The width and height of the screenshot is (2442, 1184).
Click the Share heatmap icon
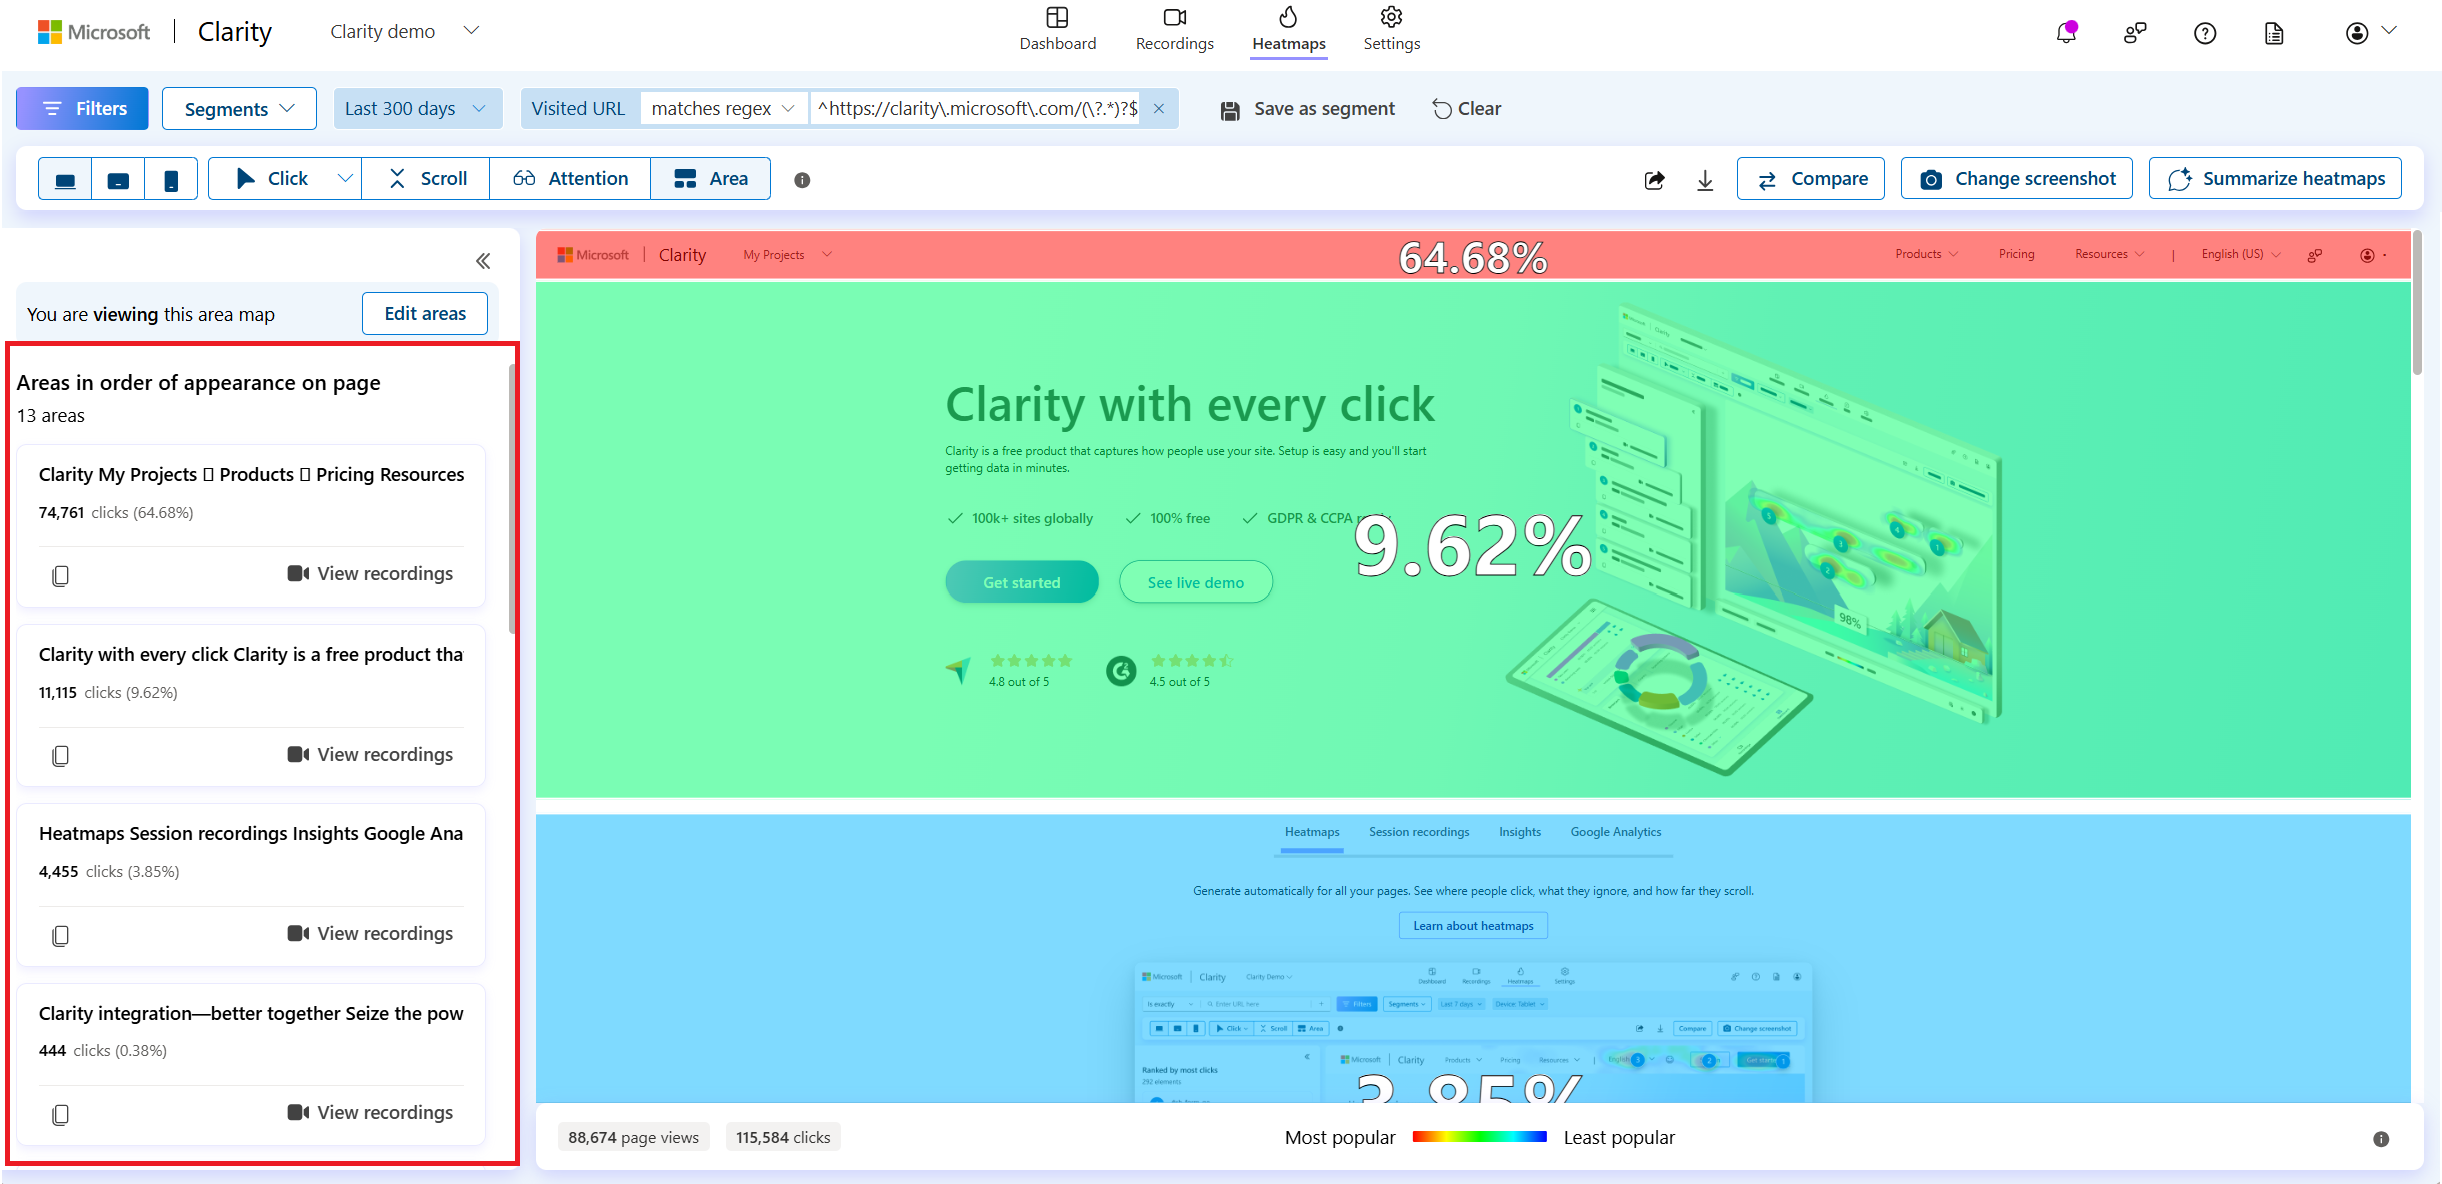pos(1654,179)
